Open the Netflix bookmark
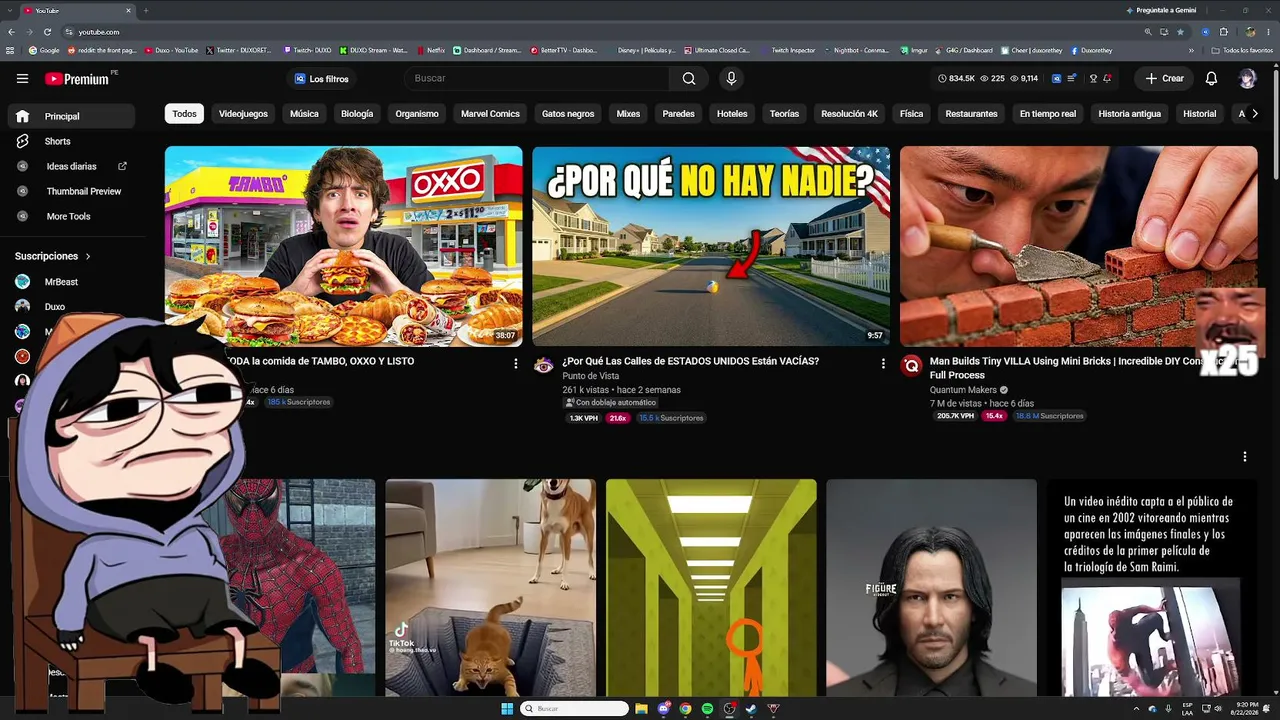This screenshot has width=1280, height=720. tap(431, 50)
